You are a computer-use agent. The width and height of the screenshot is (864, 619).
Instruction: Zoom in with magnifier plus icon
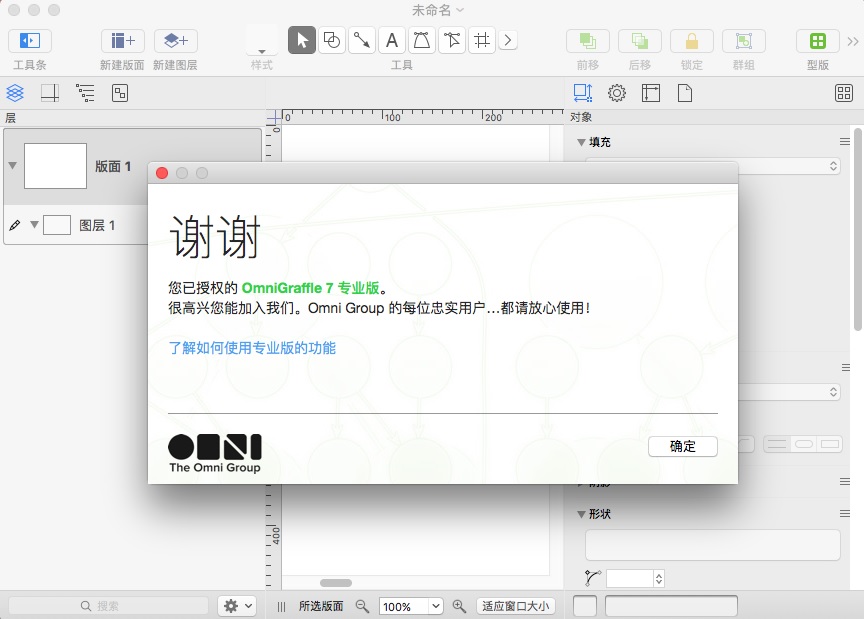click(459, 606)
